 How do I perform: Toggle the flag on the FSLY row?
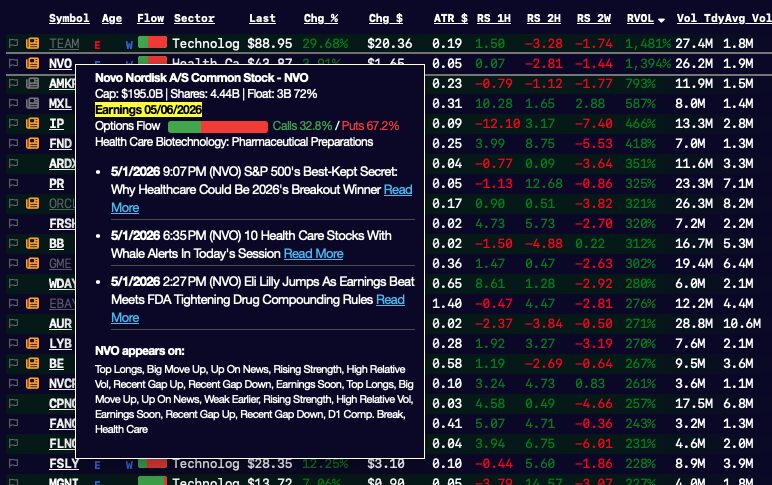point(13,463)
